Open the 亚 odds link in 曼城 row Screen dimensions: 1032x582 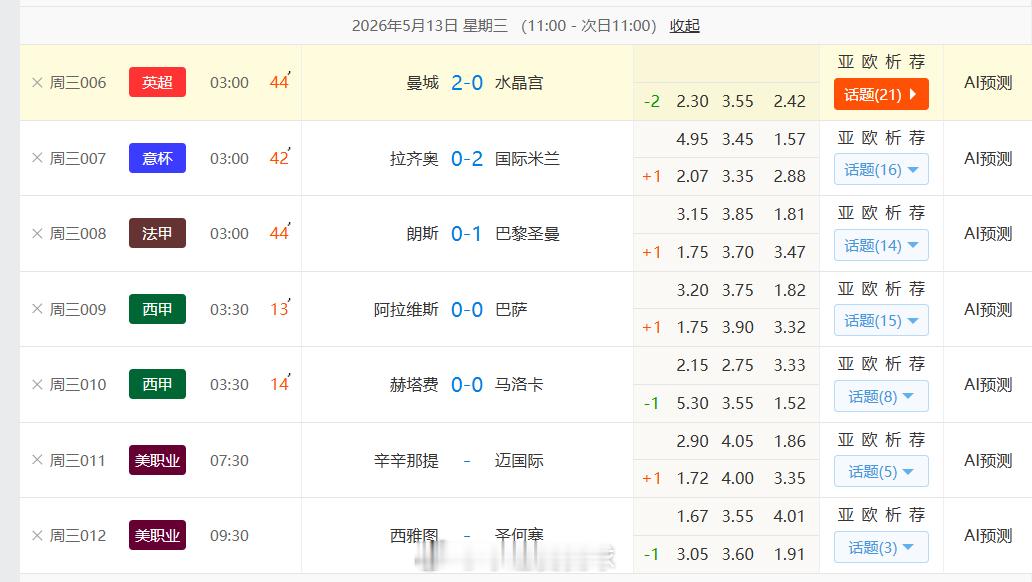click(846, 62)
